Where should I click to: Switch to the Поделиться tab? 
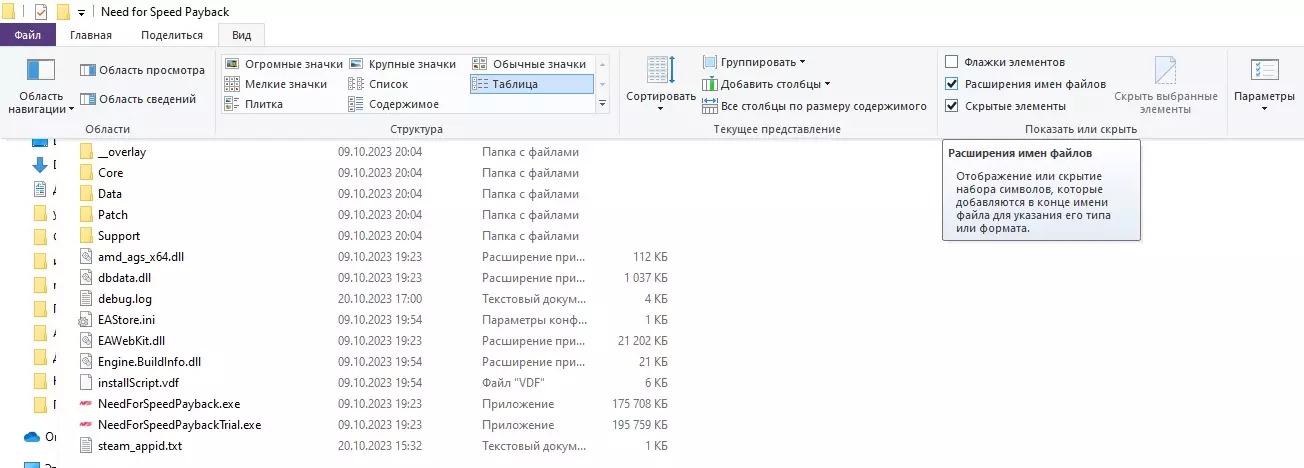tap(172, 35)
